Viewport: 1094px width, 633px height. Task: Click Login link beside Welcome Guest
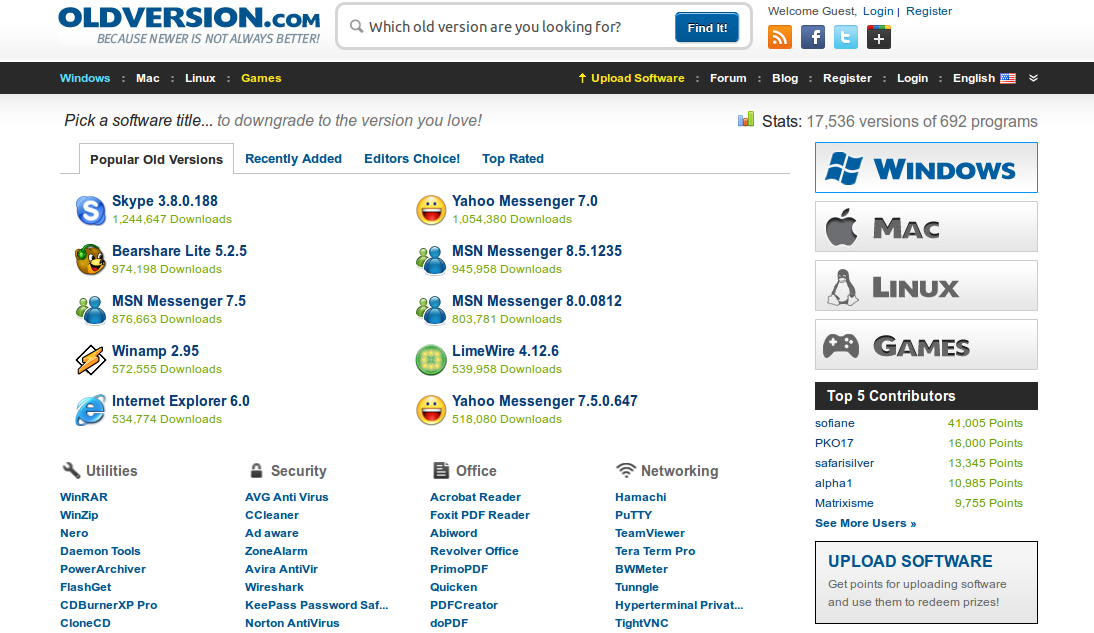(x=878, y=11)
